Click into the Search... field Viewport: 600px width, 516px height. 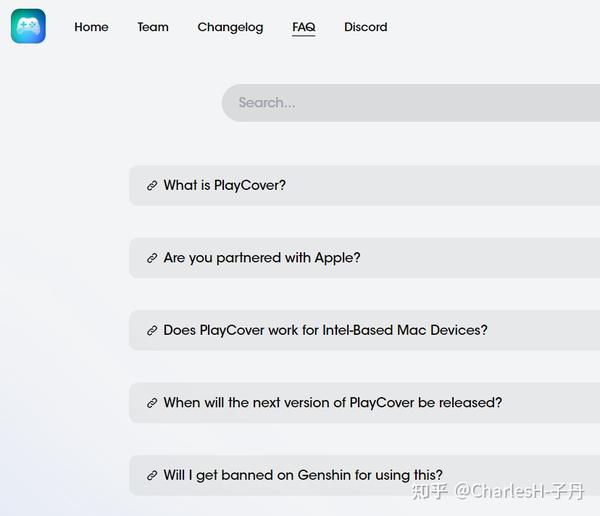pyautogui.click(x=411, y=103)
